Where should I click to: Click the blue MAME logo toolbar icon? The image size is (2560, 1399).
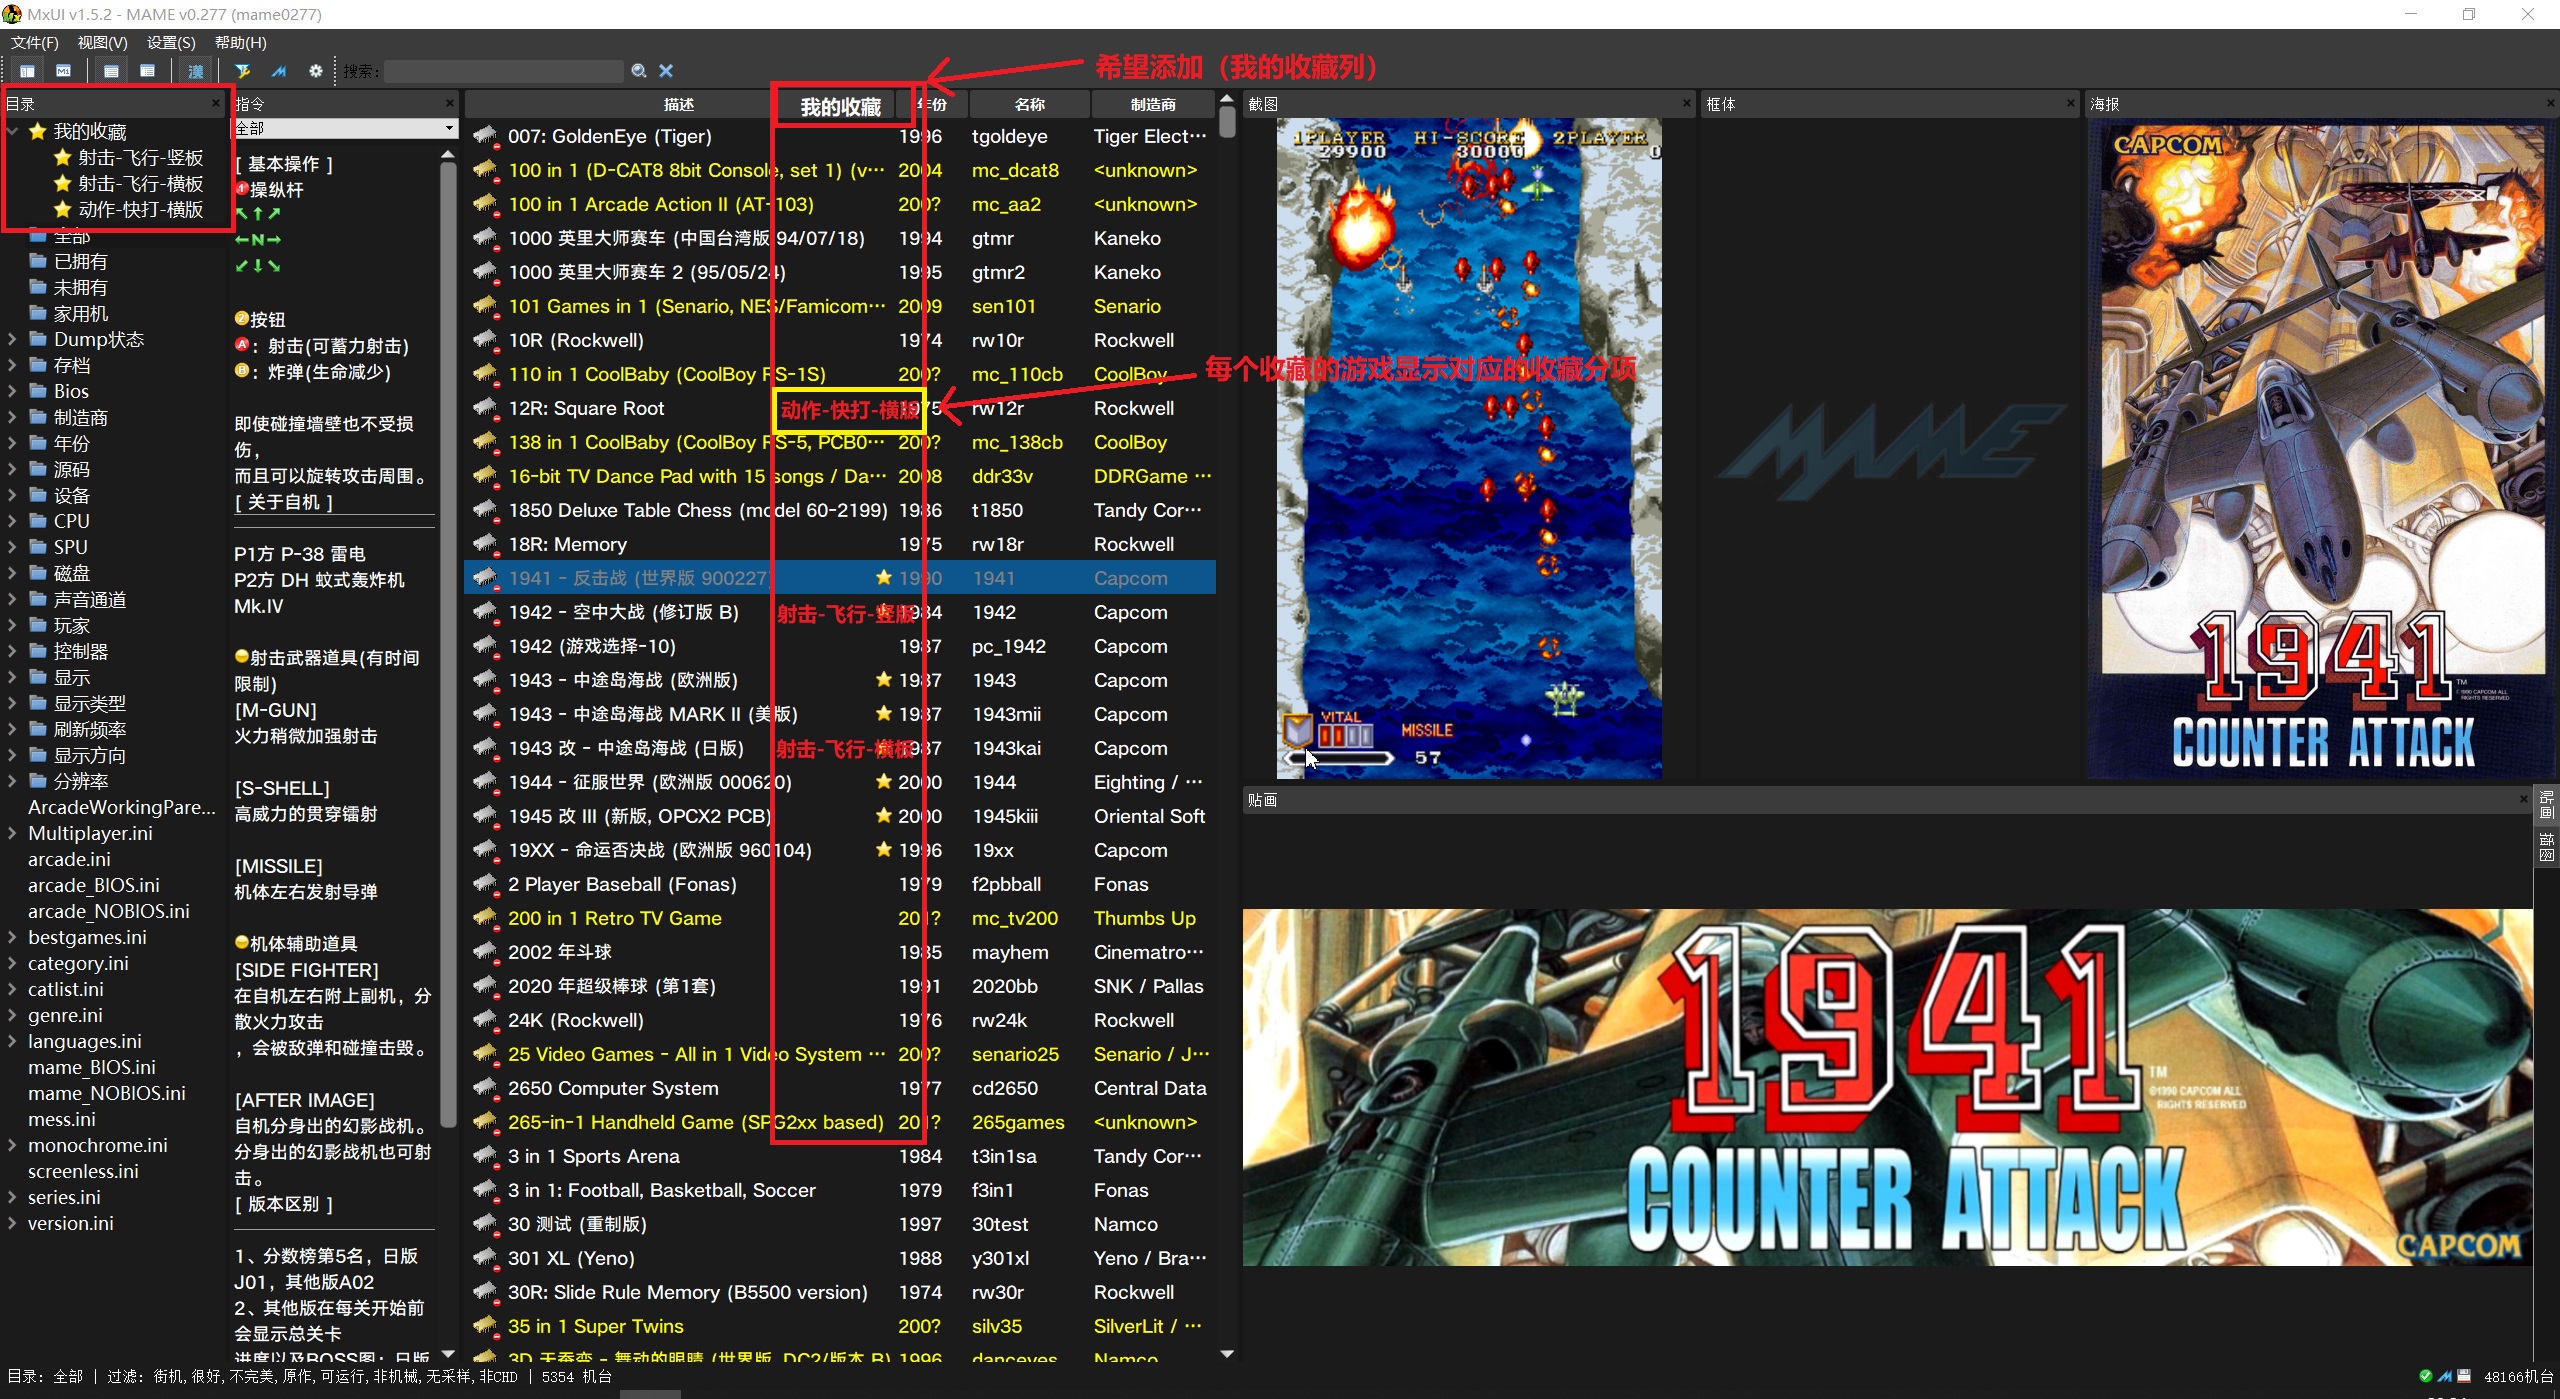tap(279, 71)
